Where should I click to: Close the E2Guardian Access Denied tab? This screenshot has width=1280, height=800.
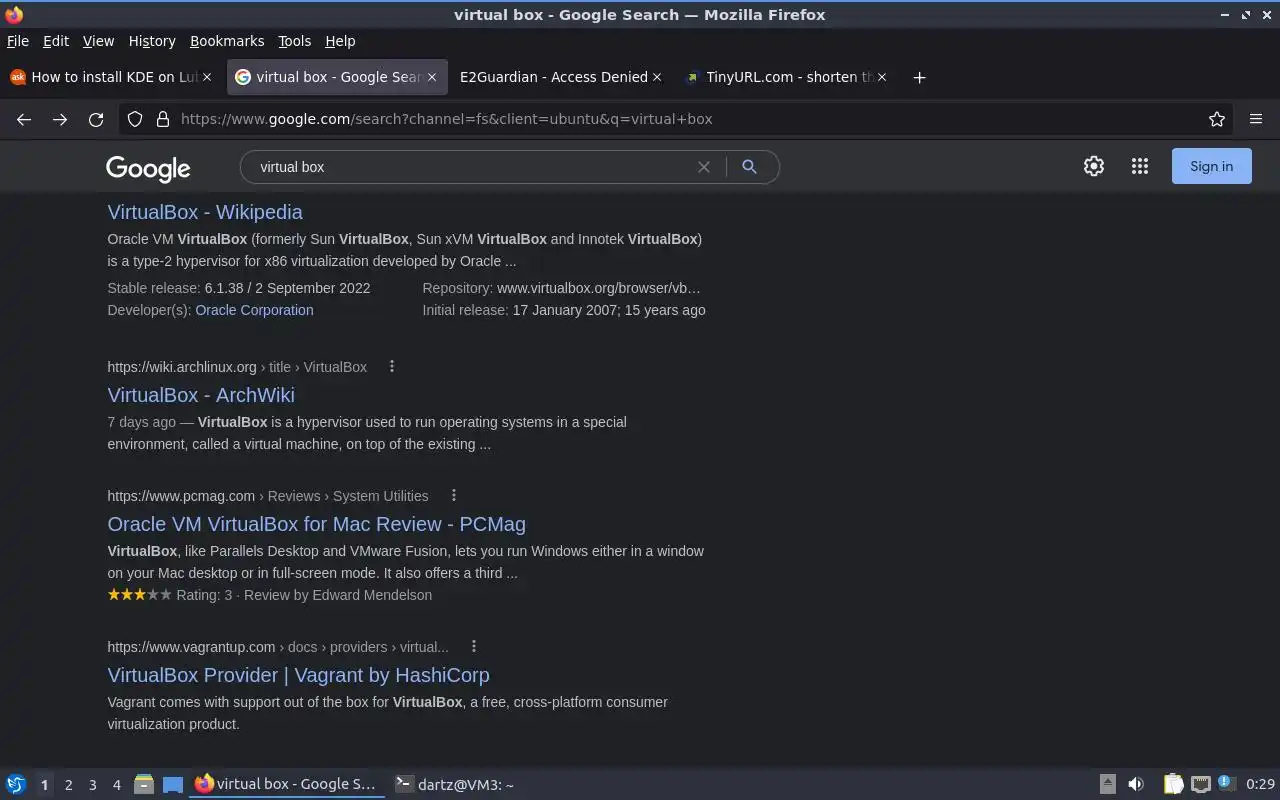657,77
